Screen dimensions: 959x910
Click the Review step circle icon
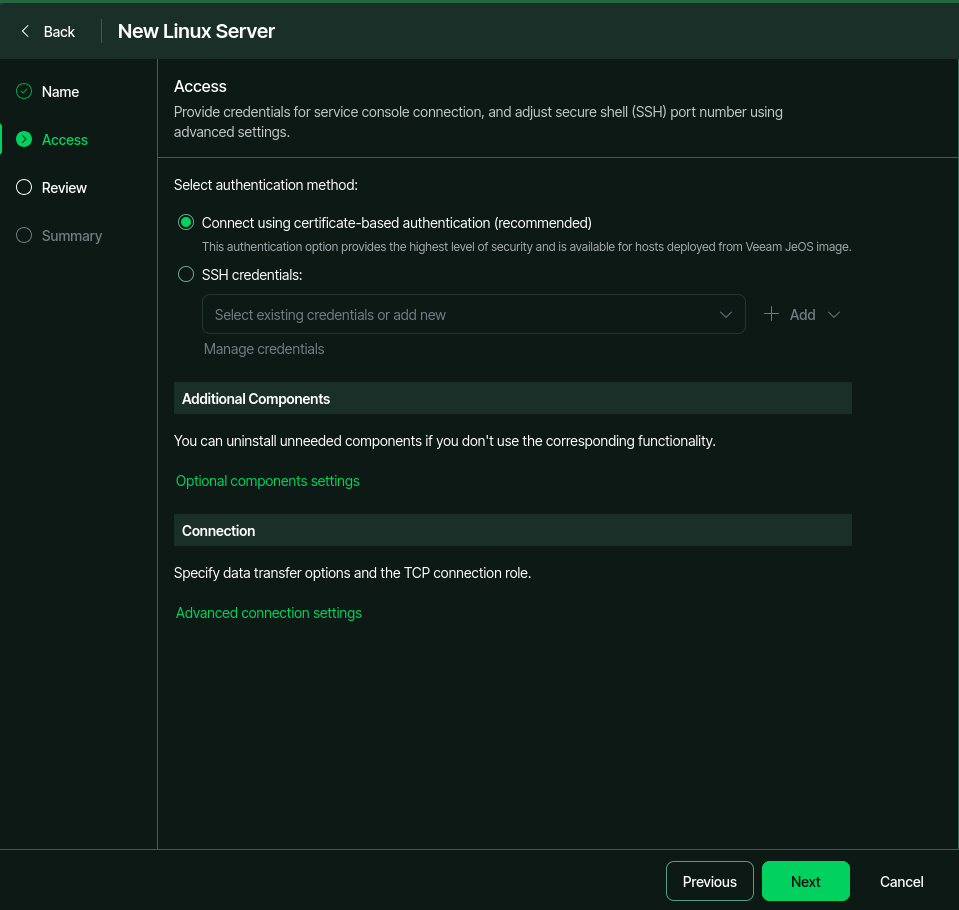[x=24, y=187]
